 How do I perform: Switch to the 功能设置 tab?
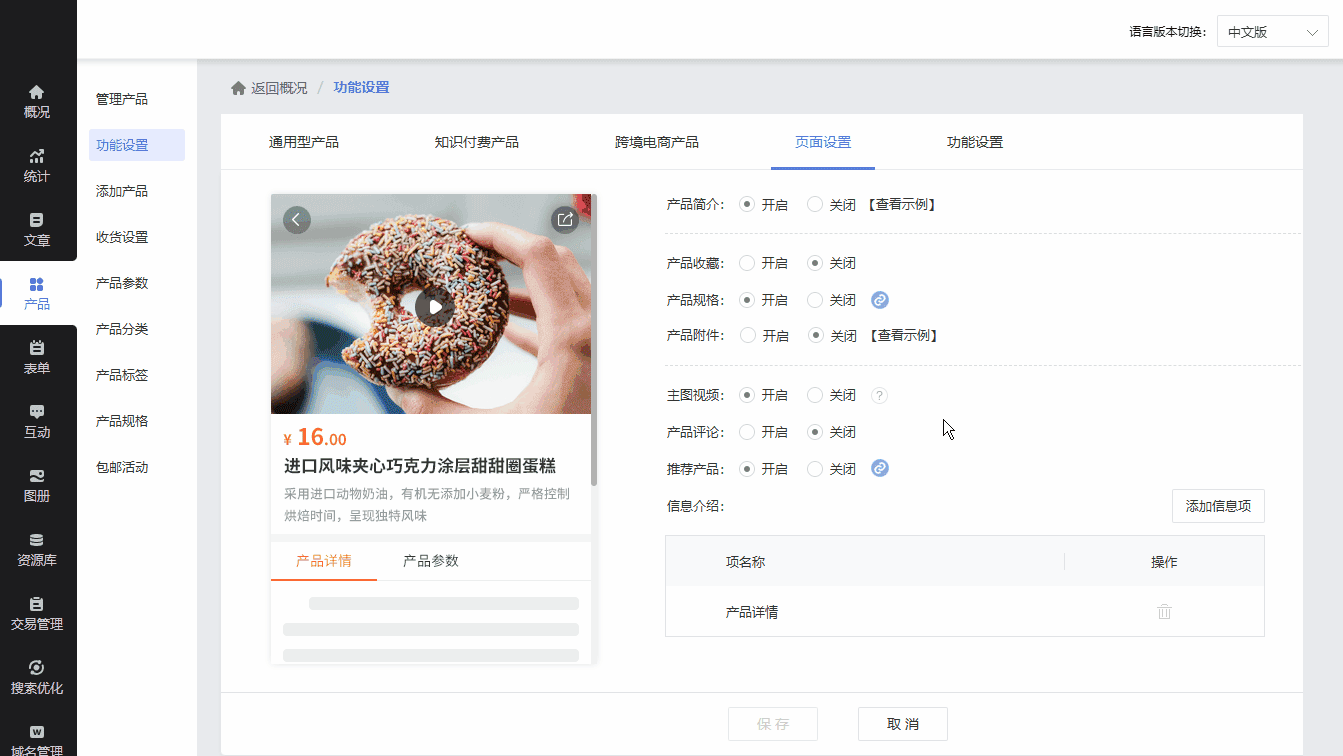974,142
